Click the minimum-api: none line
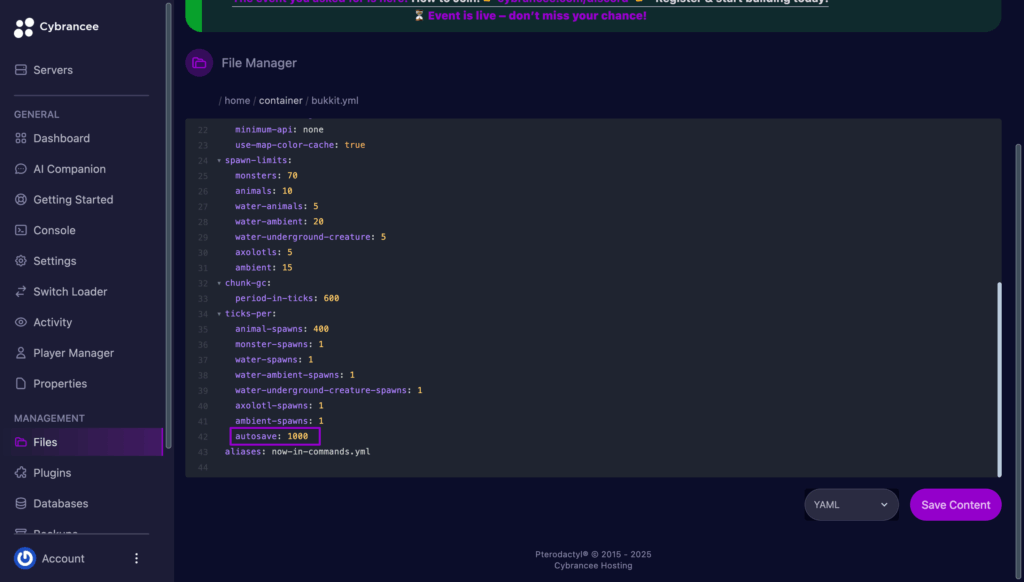Viewport: 1024px width, 582px height. pos(279,129)
